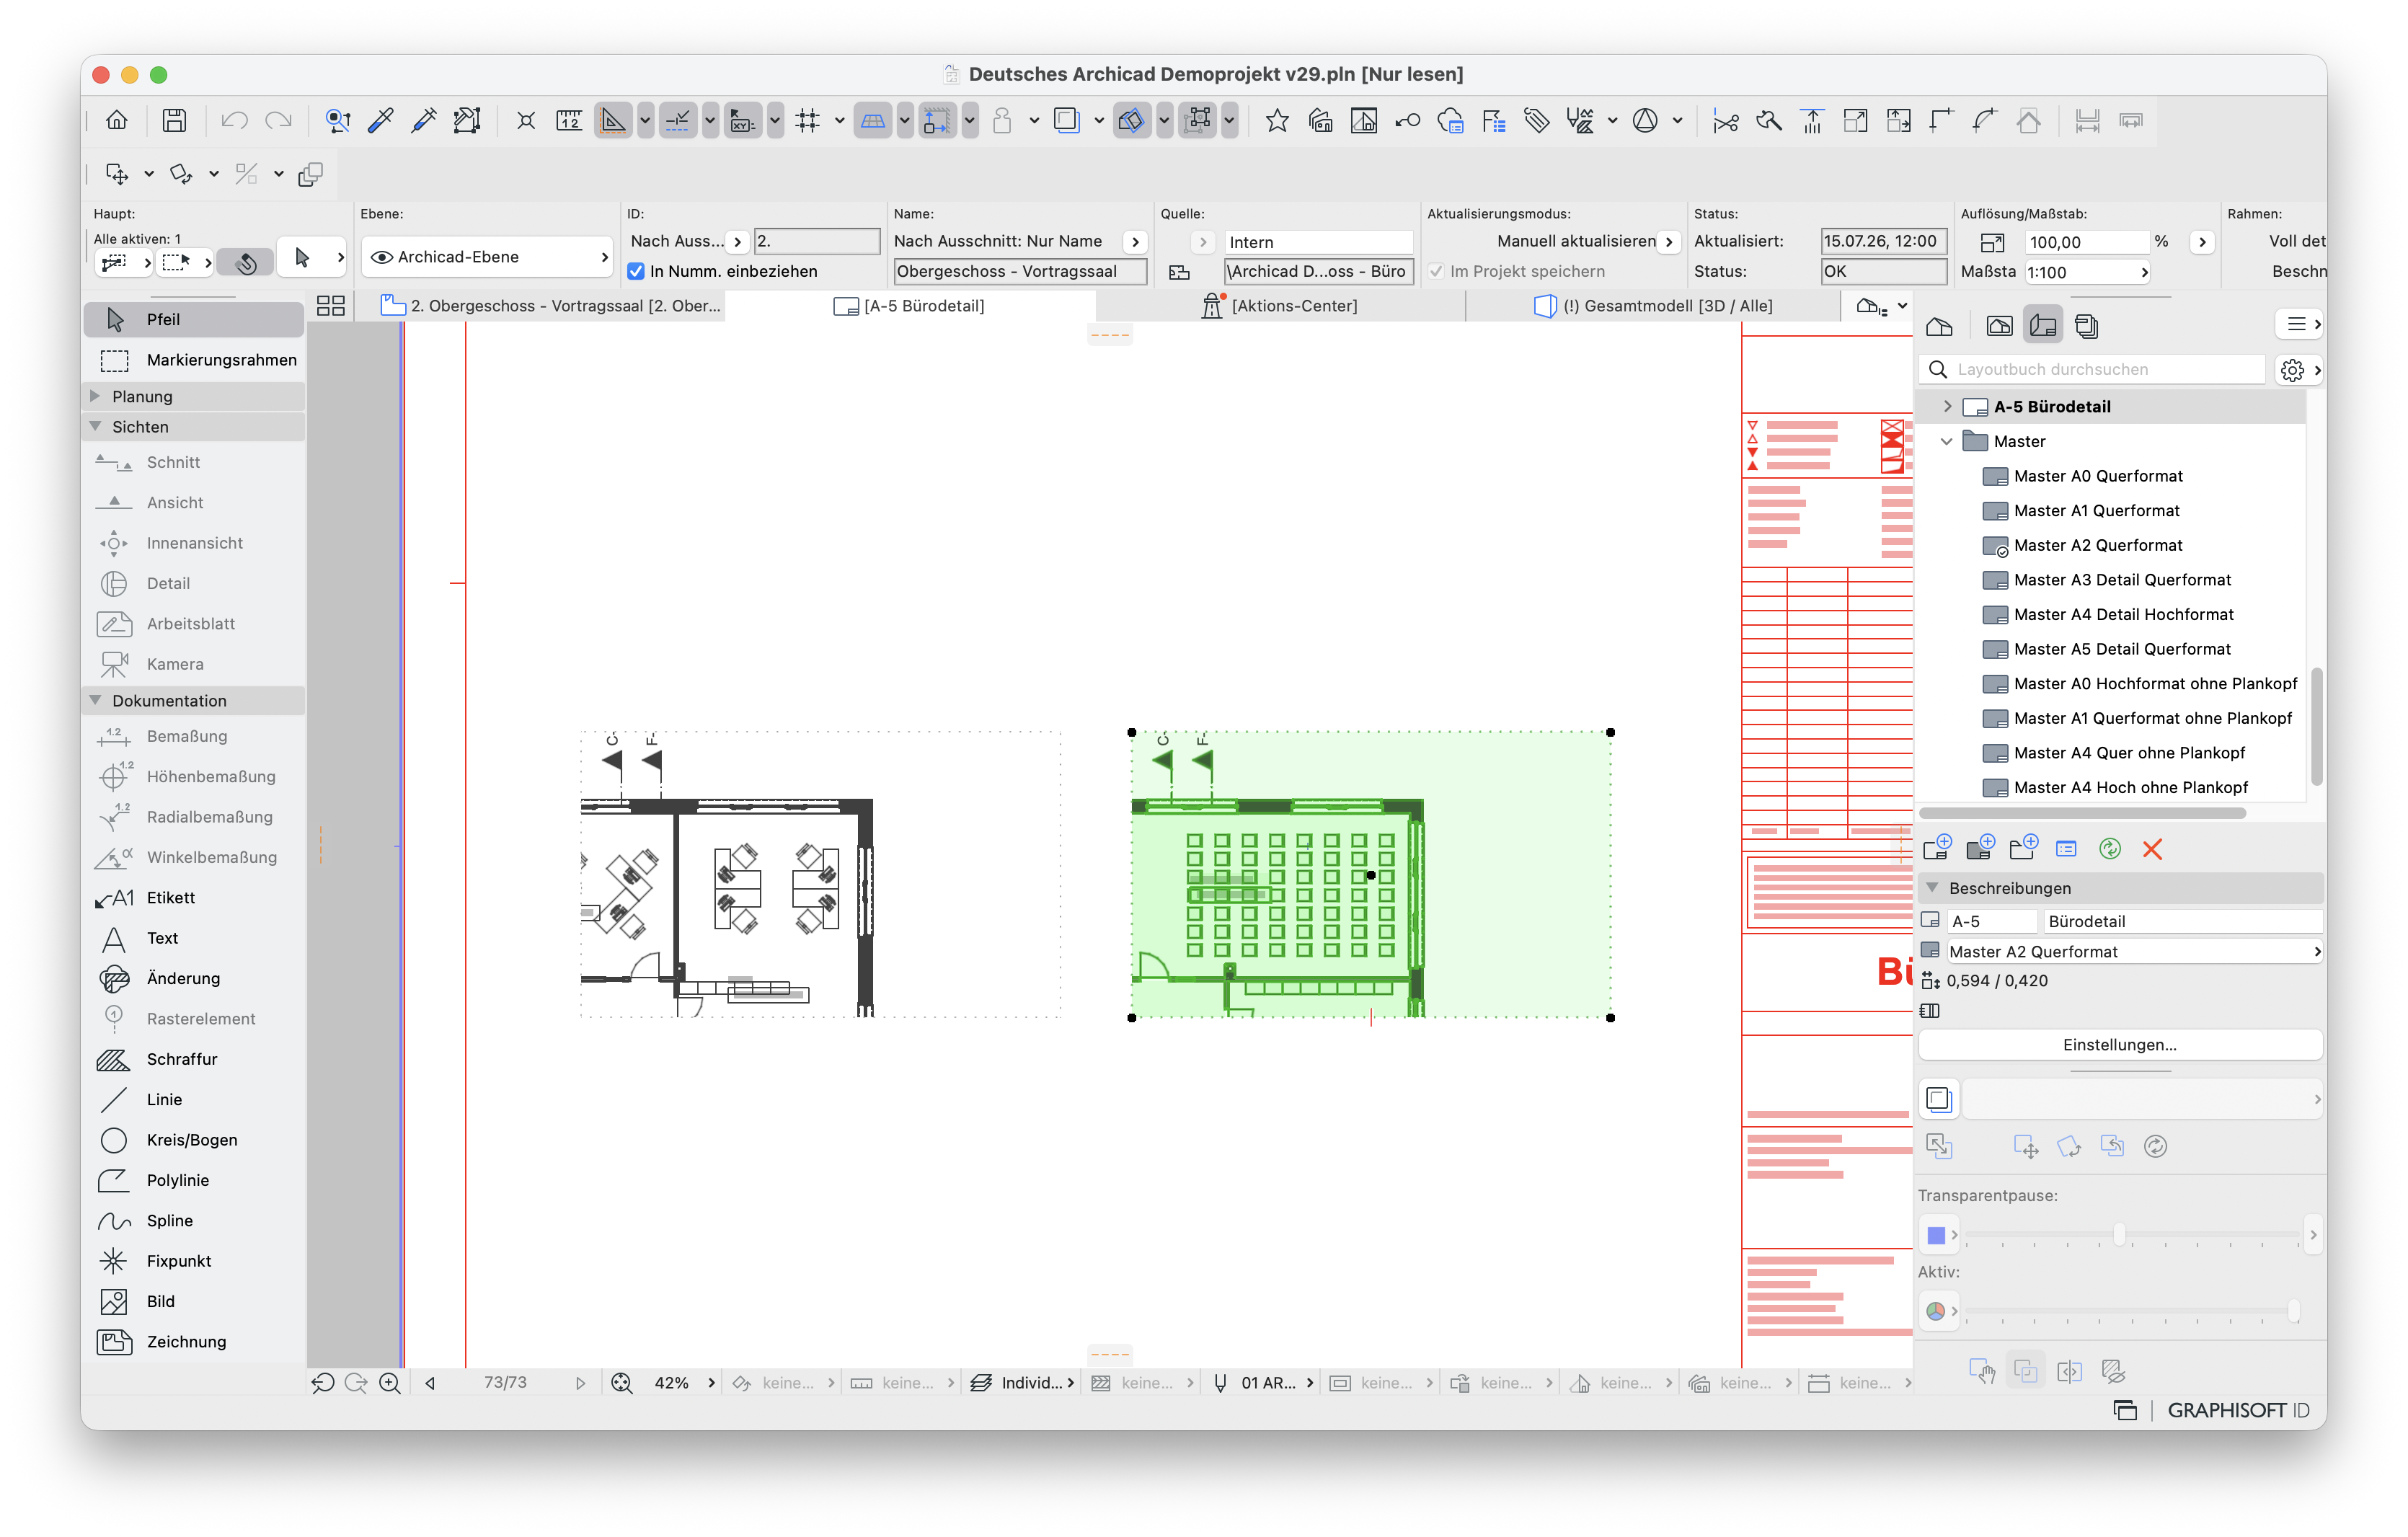The width and height of the screenshot is (2408, 1537).
Task: Select the Zeichnung drawing tool
Action: coord(193,1342)
